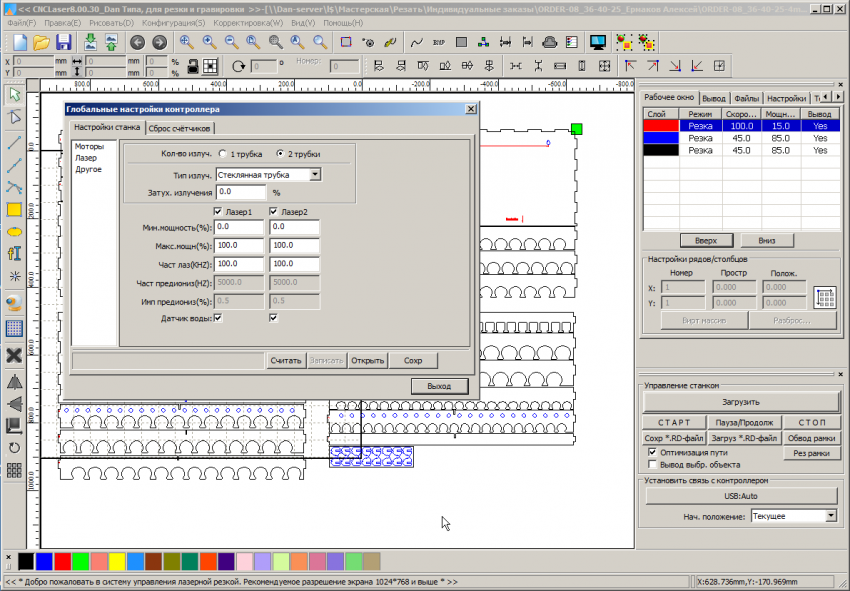The width and height of the screenshot is (850, 591).
Task: Select the '1 трубка' radio option
Action: click(222, 155)
